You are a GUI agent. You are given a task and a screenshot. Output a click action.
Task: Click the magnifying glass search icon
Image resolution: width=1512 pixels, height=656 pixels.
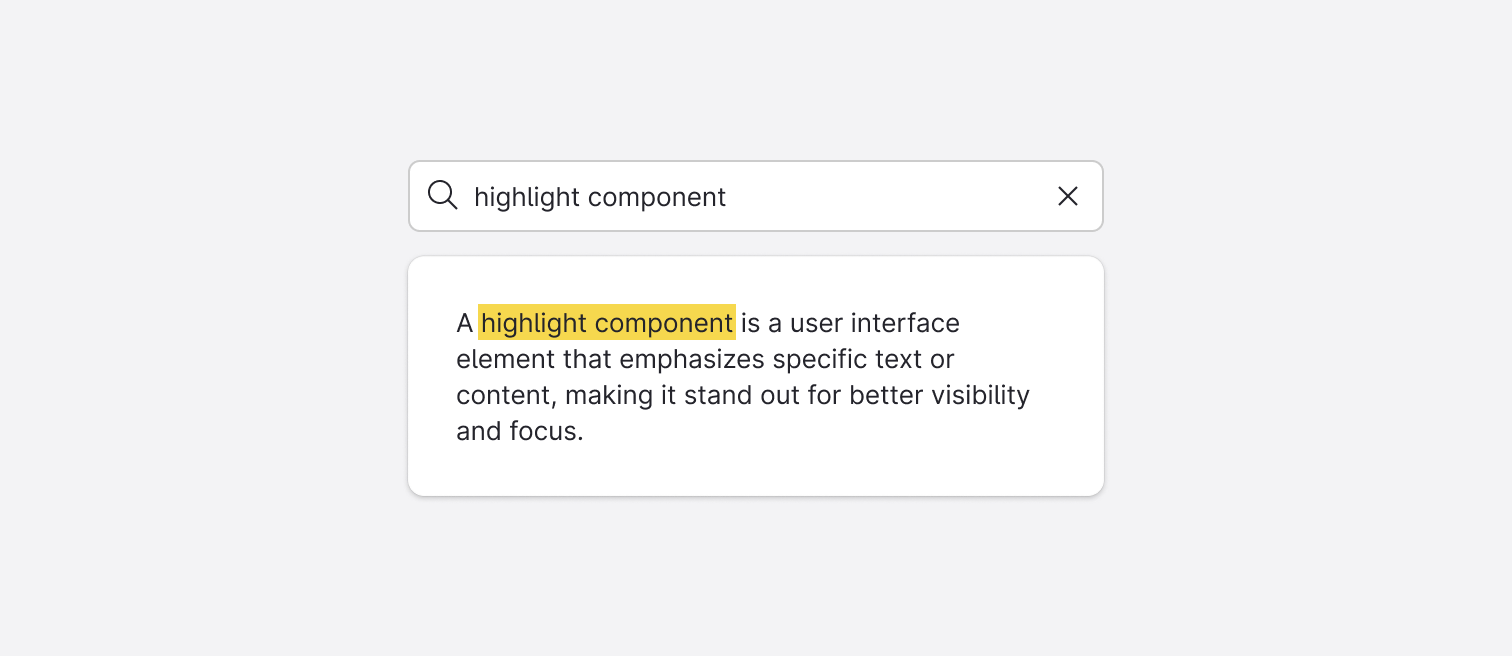click(x=442, y=195)
